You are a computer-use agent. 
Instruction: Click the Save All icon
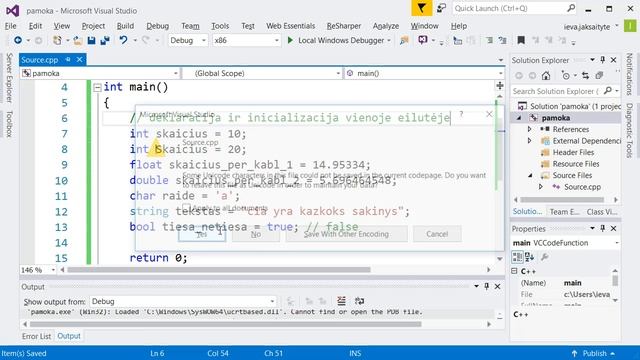(x=105, y=40)
